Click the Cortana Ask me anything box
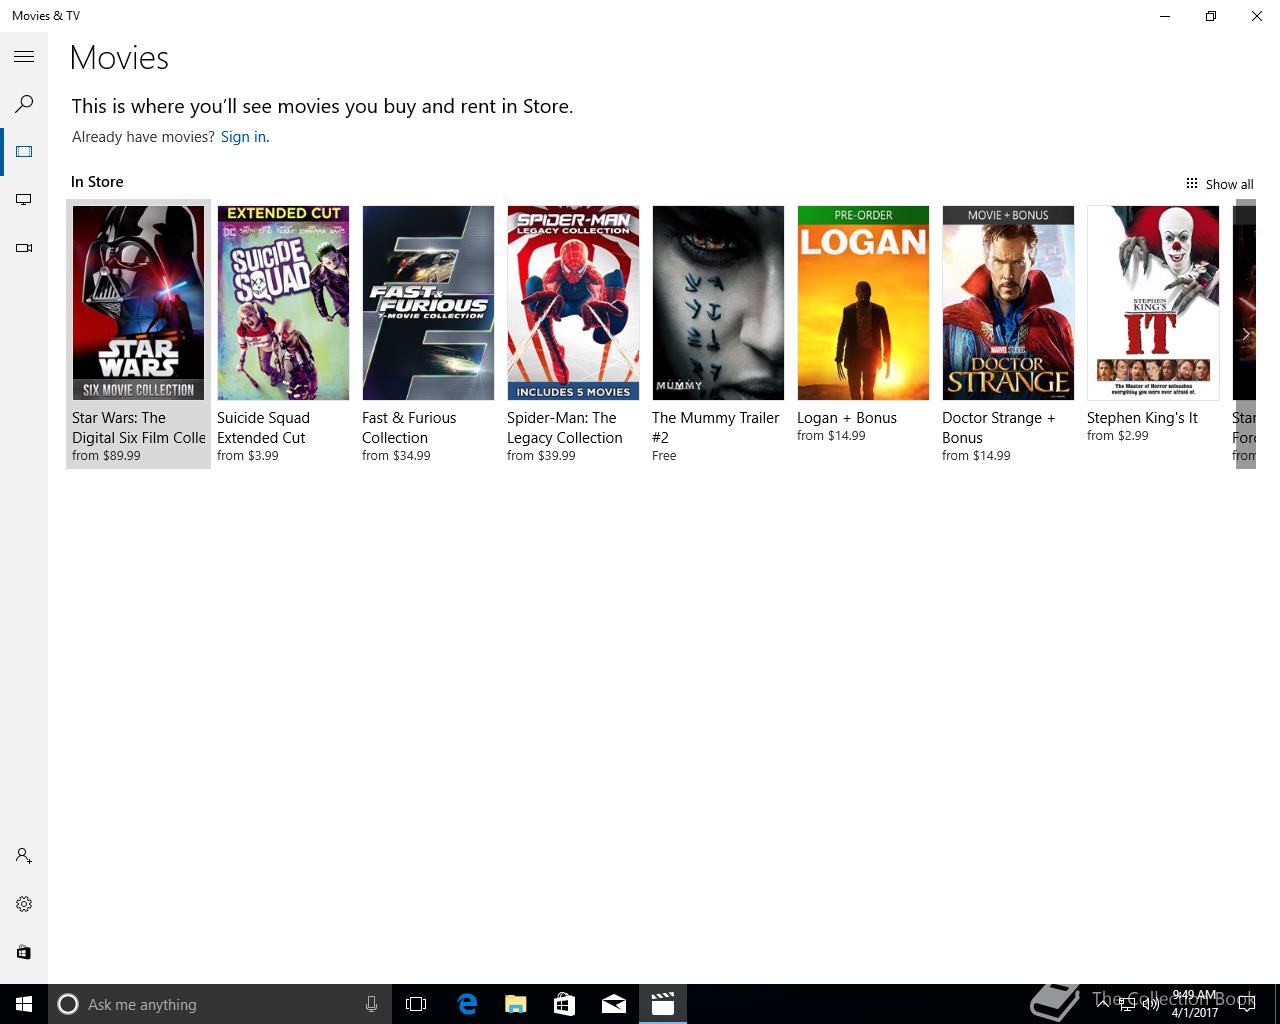The image size is (1280, 1024). pos(219,1004)
